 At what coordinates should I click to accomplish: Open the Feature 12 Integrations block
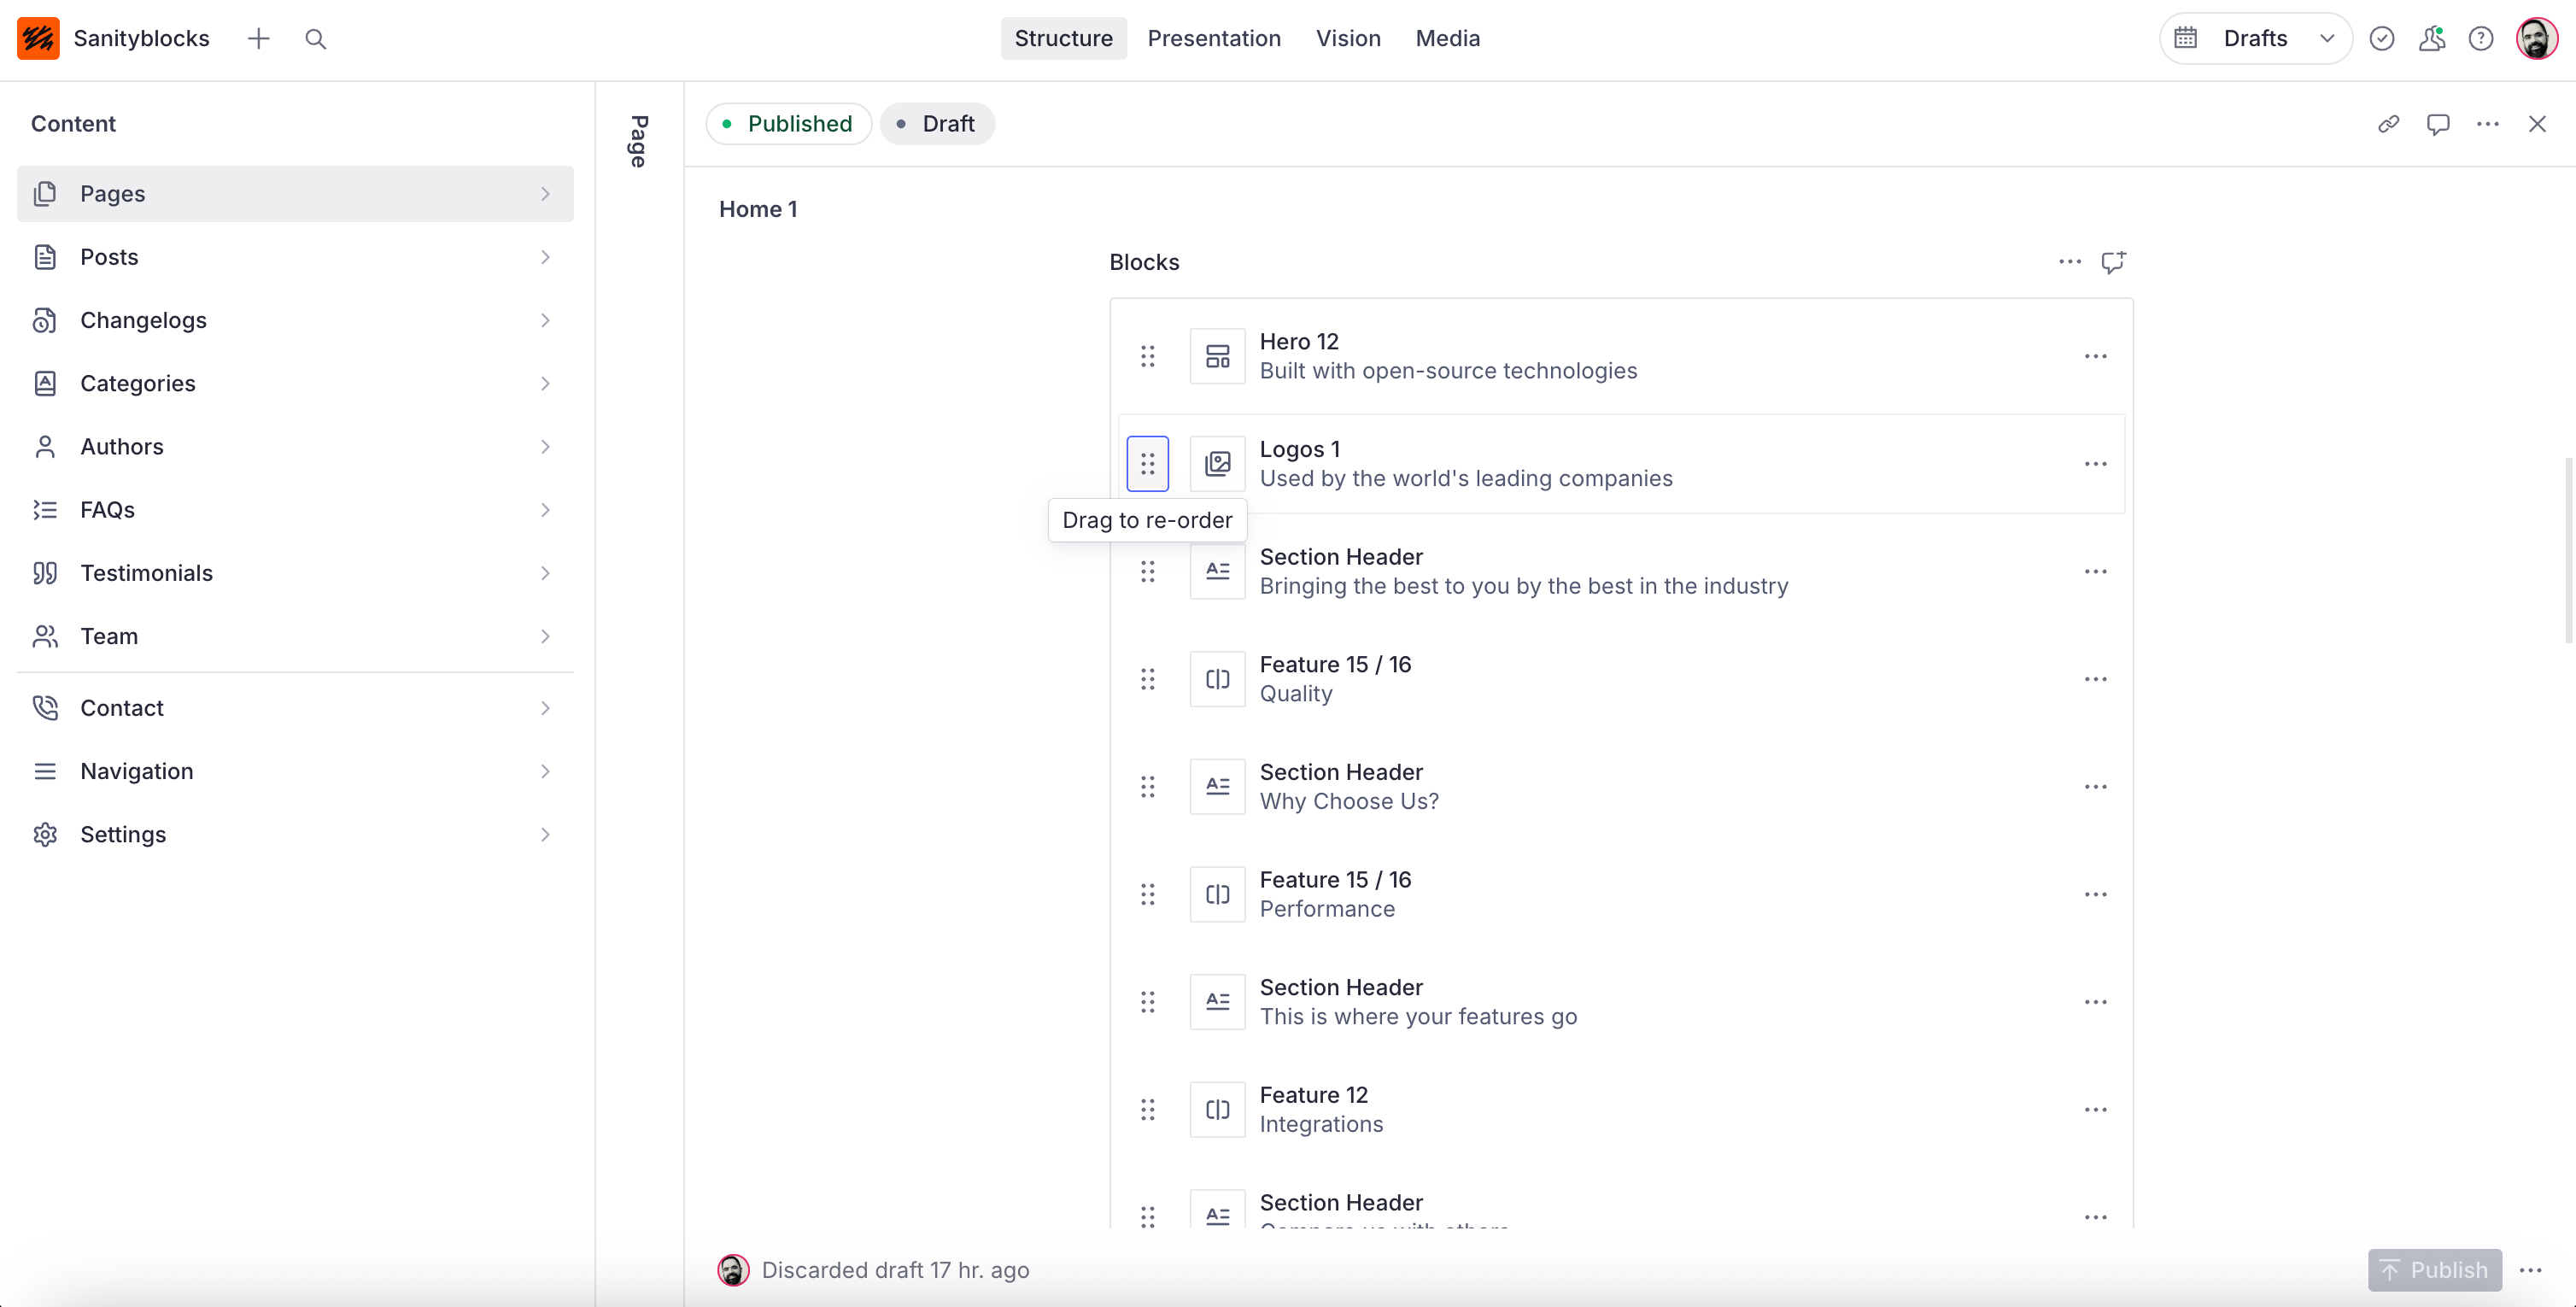tap(1320, 1109)
